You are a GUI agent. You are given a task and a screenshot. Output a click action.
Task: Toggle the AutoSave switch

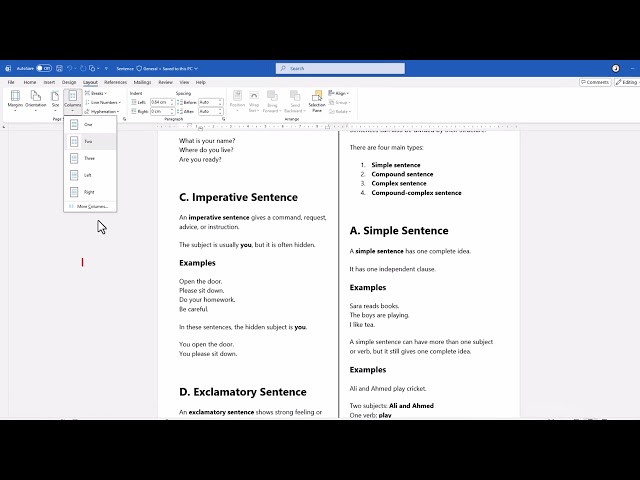click(x=44, y=68)
